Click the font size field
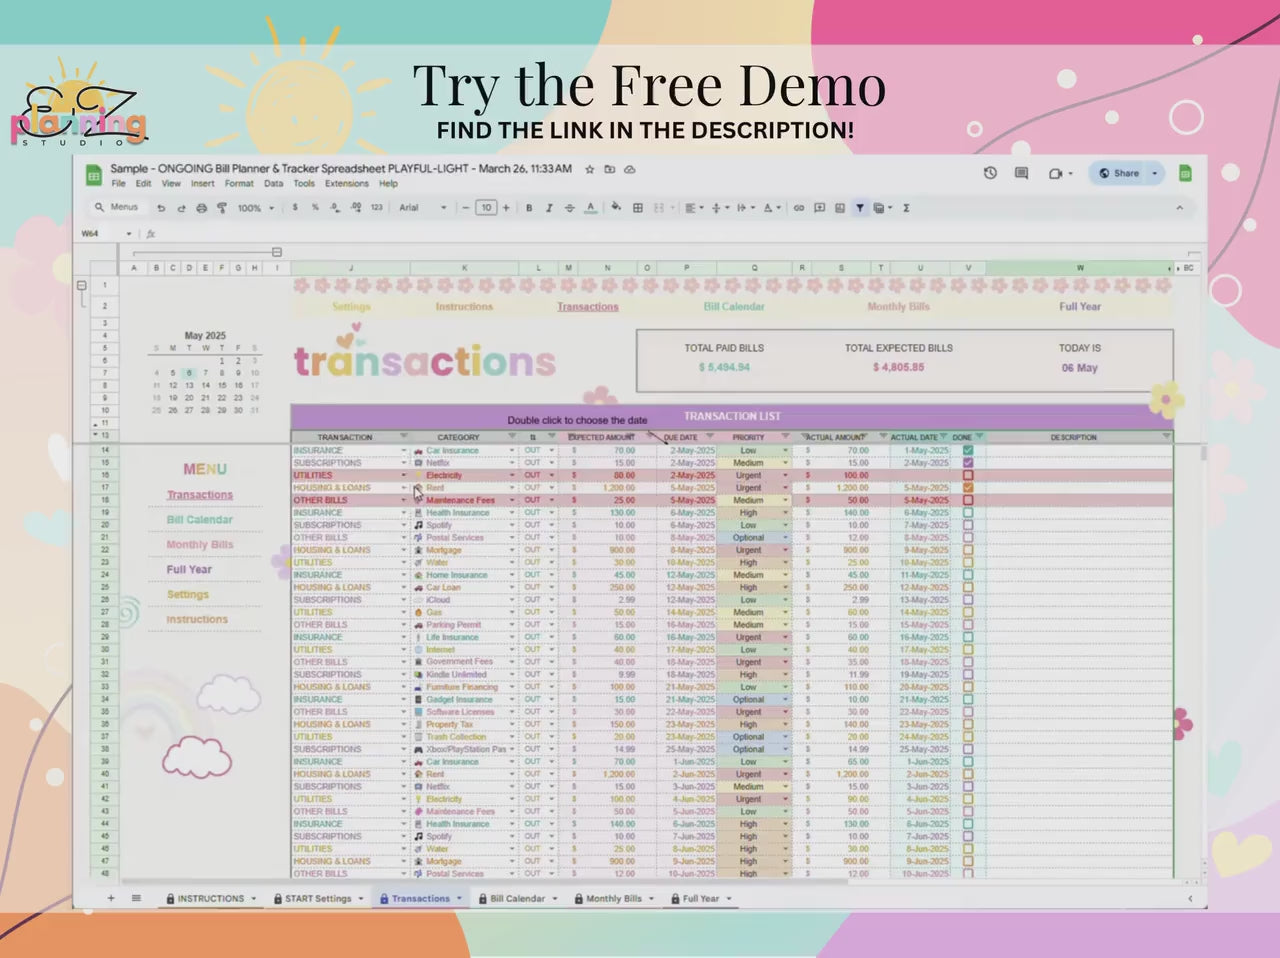This screenshot has height=958, width=1280. click(x=486, y=208)
